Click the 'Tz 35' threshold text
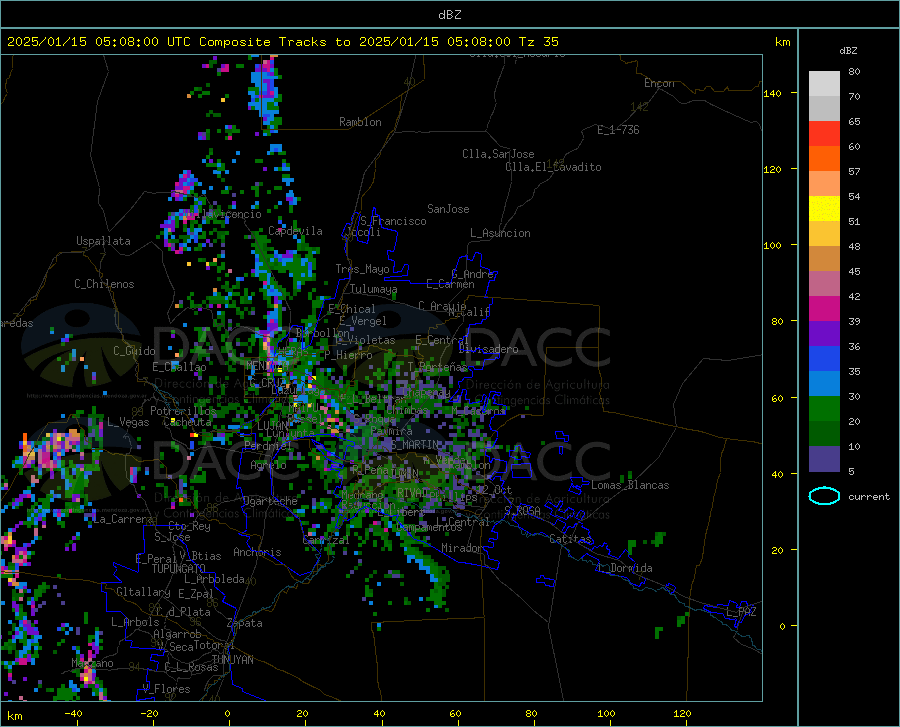The height and width of the screenshot is (727, 900). (x=538, y=41)
